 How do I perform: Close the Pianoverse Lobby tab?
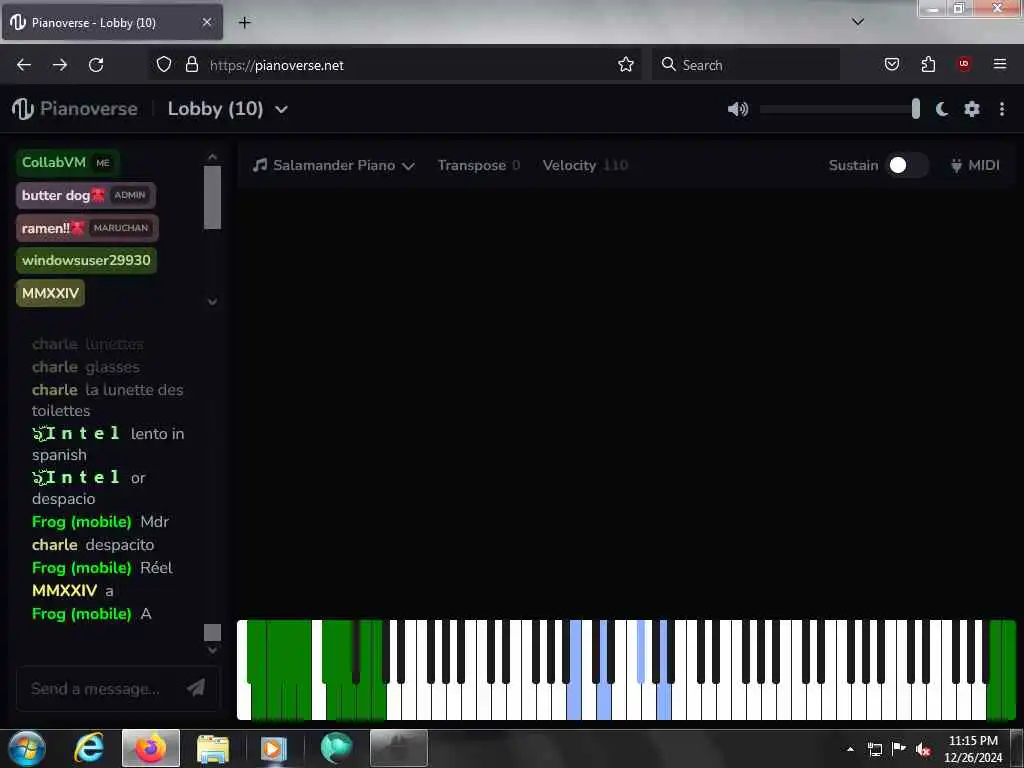[206, 22]
